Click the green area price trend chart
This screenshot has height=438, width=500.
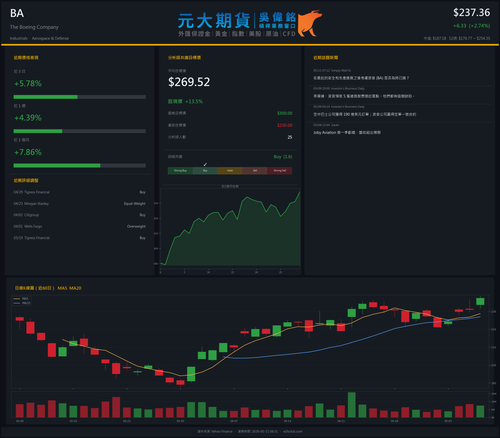coord(230,230)
